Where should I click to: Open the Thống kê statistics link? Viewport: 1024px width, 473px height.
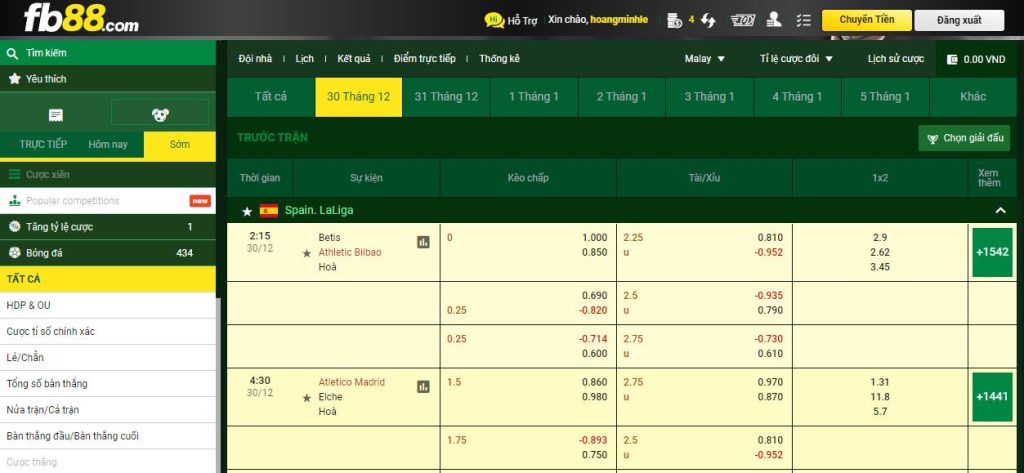click(500, 59)
